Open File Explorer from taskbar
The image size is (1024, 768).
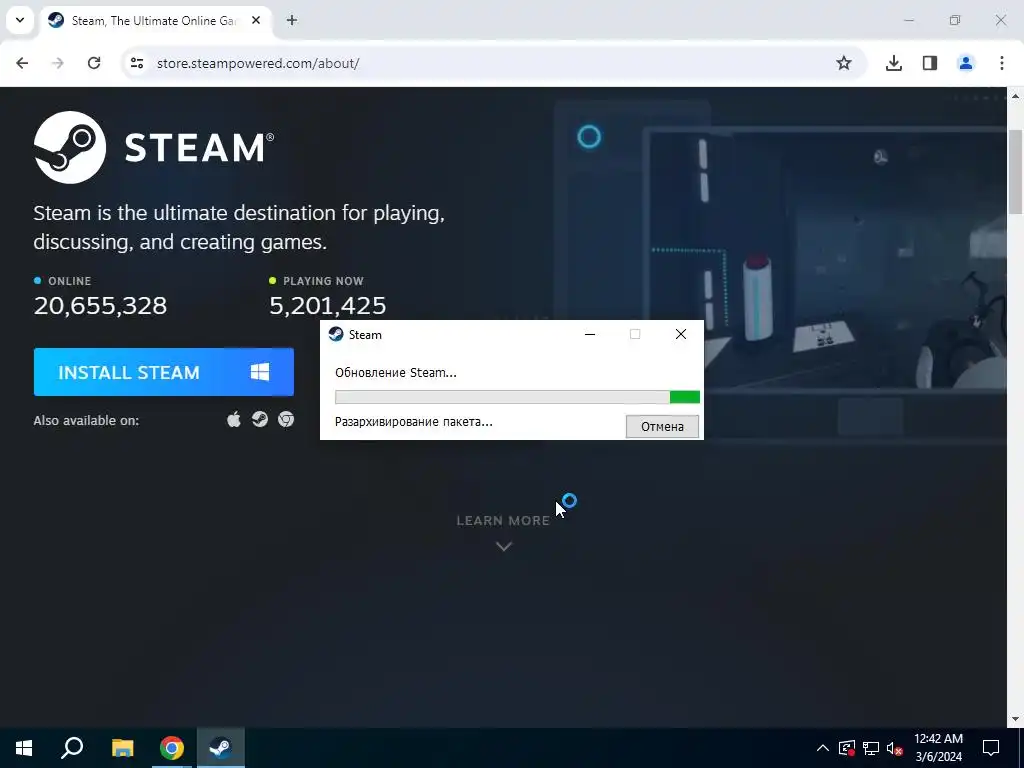(122, 748)
